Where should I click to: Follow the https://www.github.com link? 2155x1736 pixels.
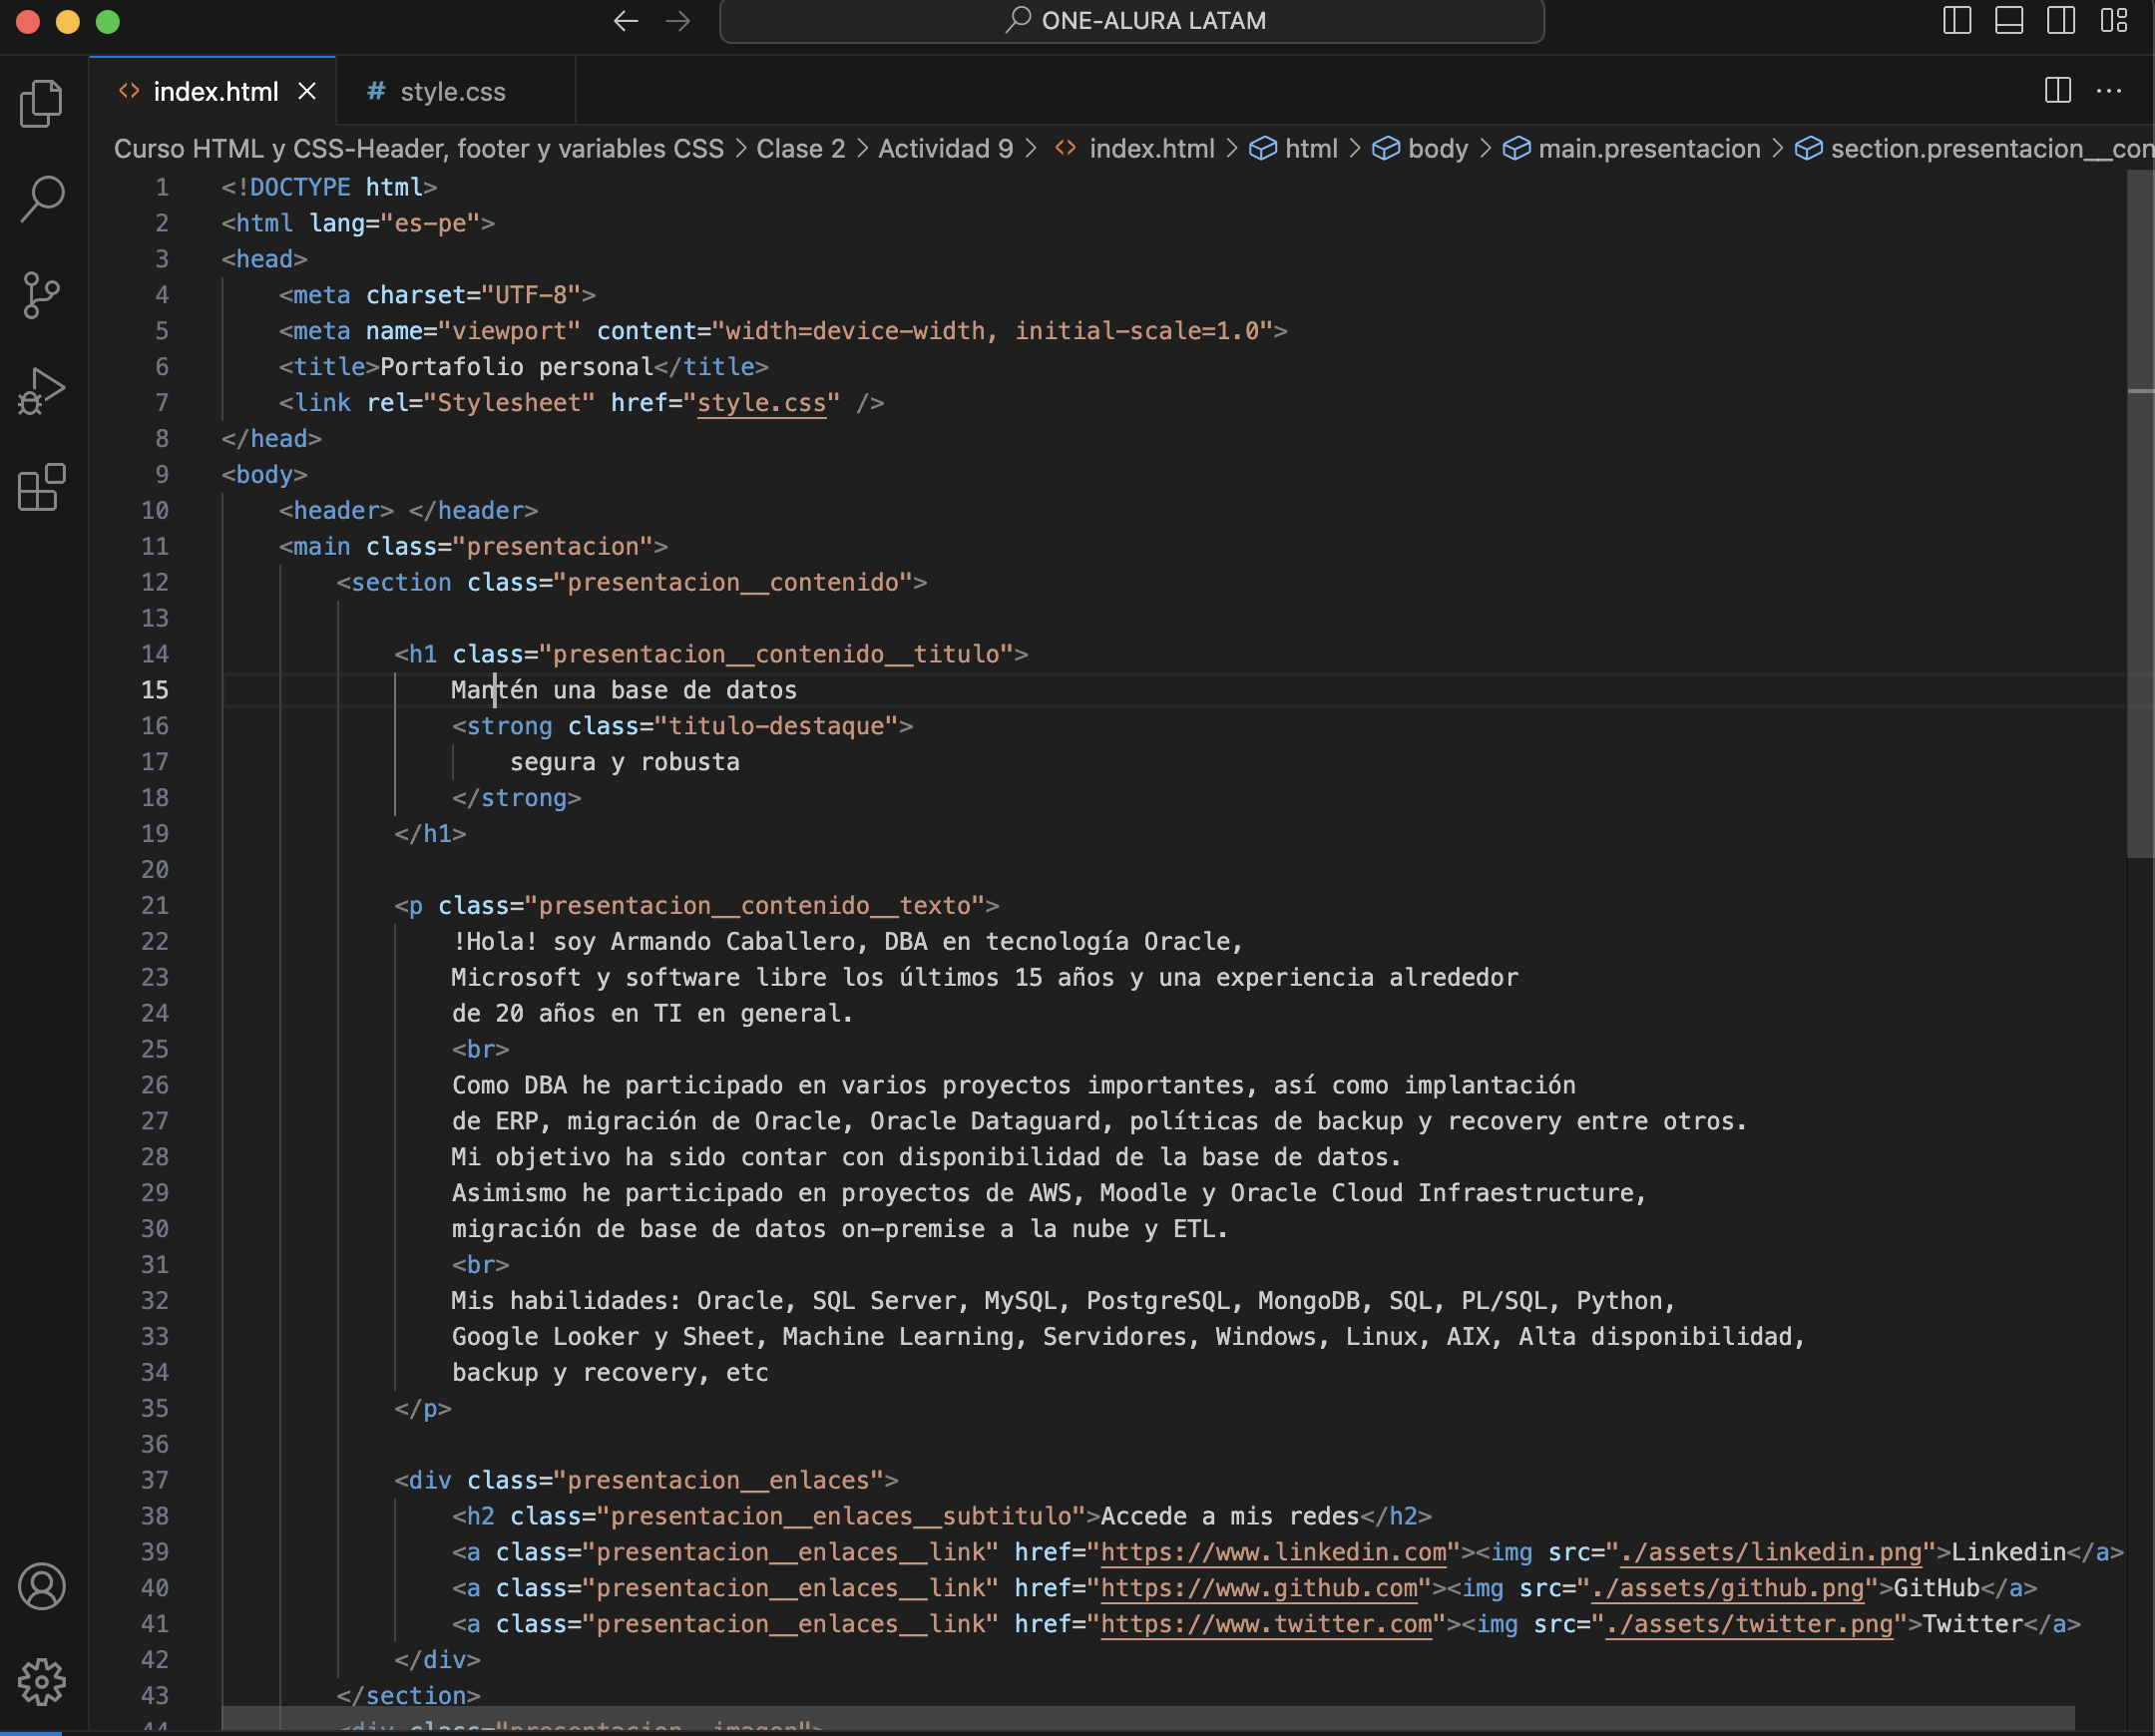[1259, 1588]
